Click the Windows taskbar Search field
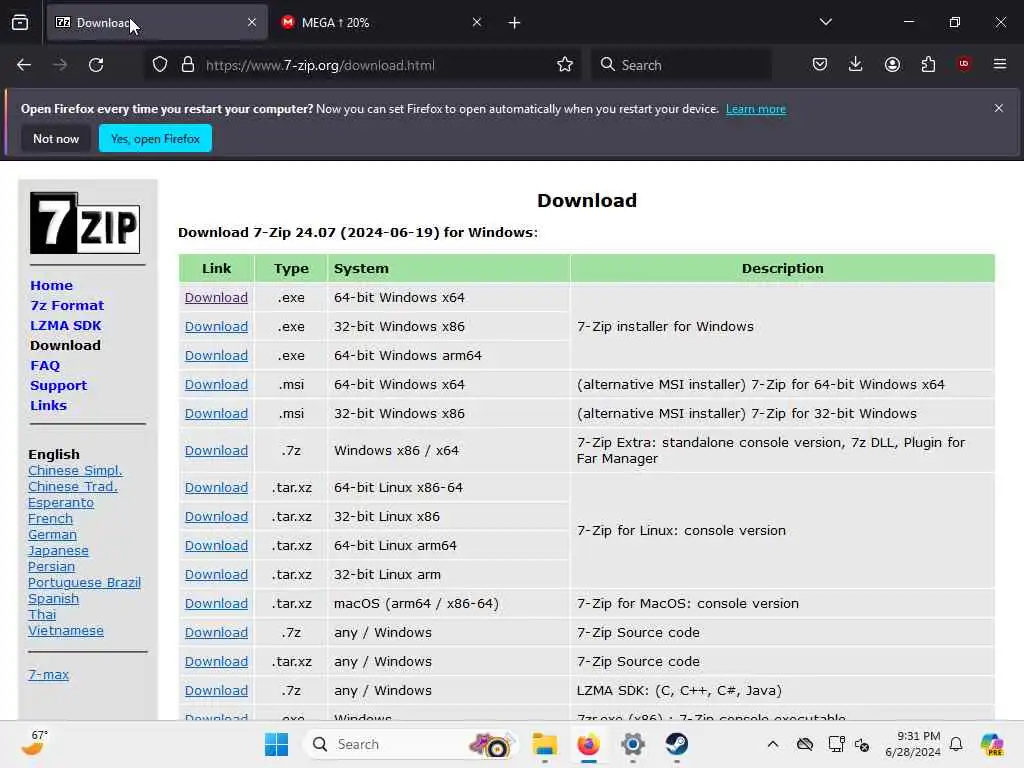Viewport: 1024px width, 768px height. pyautogui.click(x=409, y=744)
